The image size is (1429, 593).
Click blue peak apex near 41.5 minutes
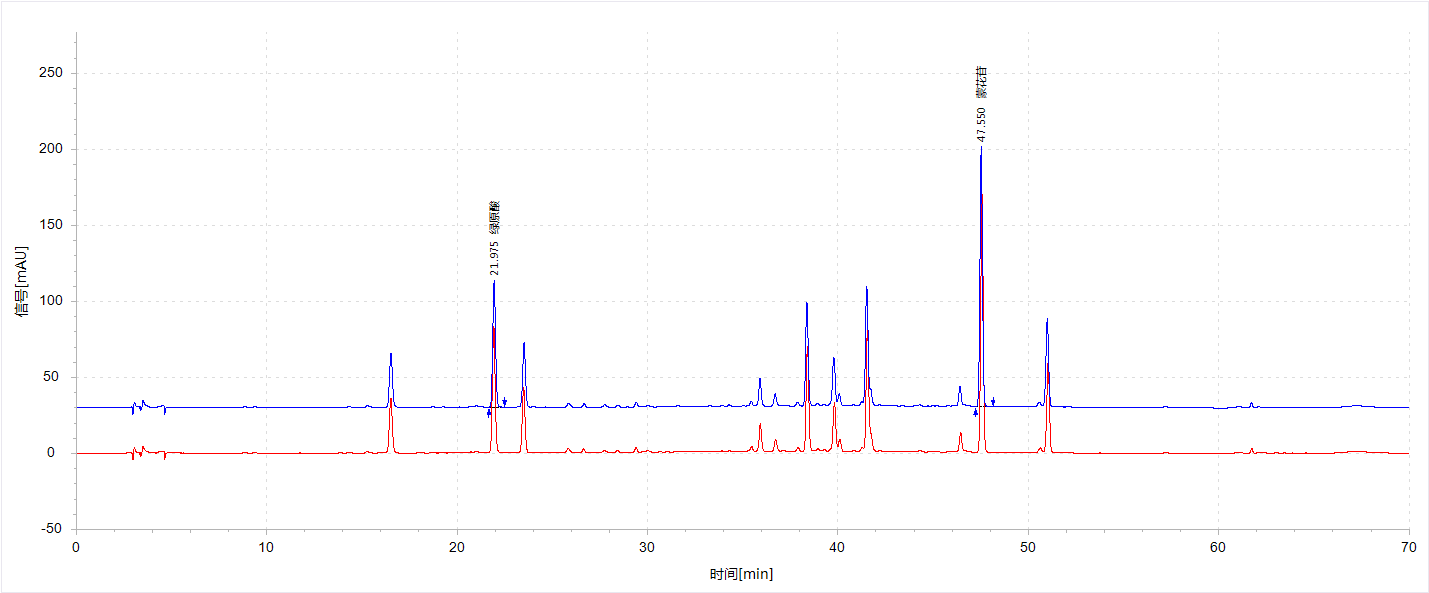(x=867, y=289)
